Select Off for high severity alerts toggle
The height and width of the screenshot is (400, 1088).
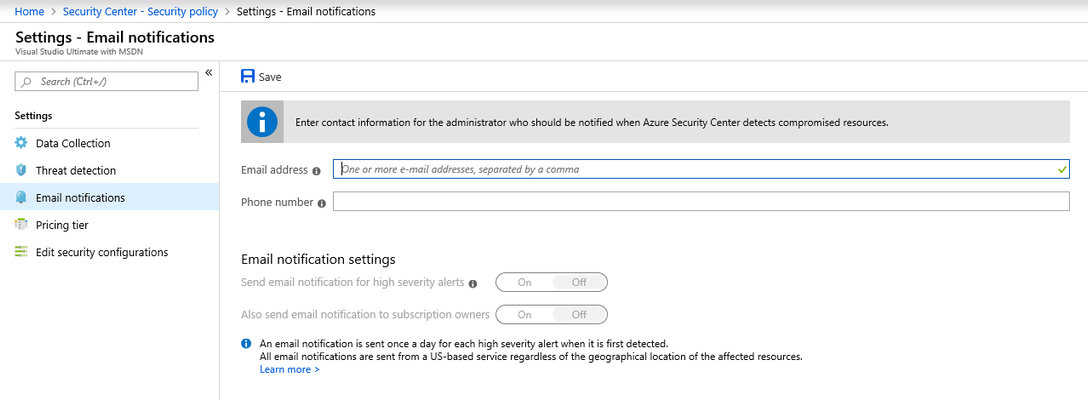(x=579, y=283)
